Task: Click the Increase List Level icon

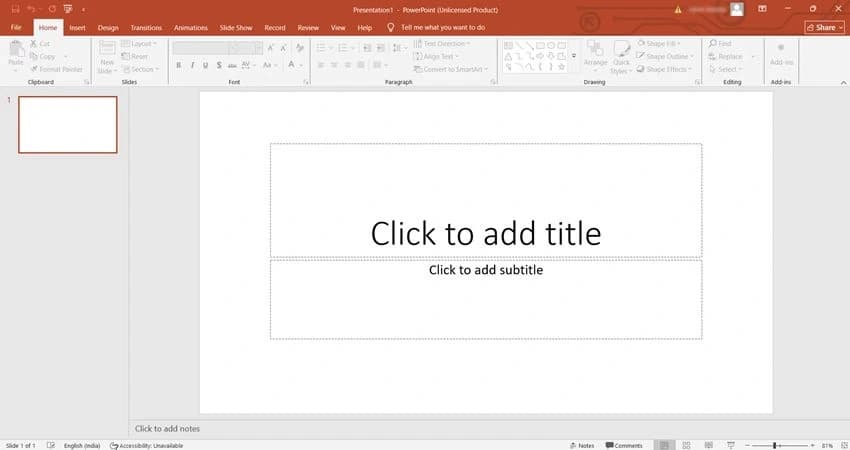Action: (381, 48)
